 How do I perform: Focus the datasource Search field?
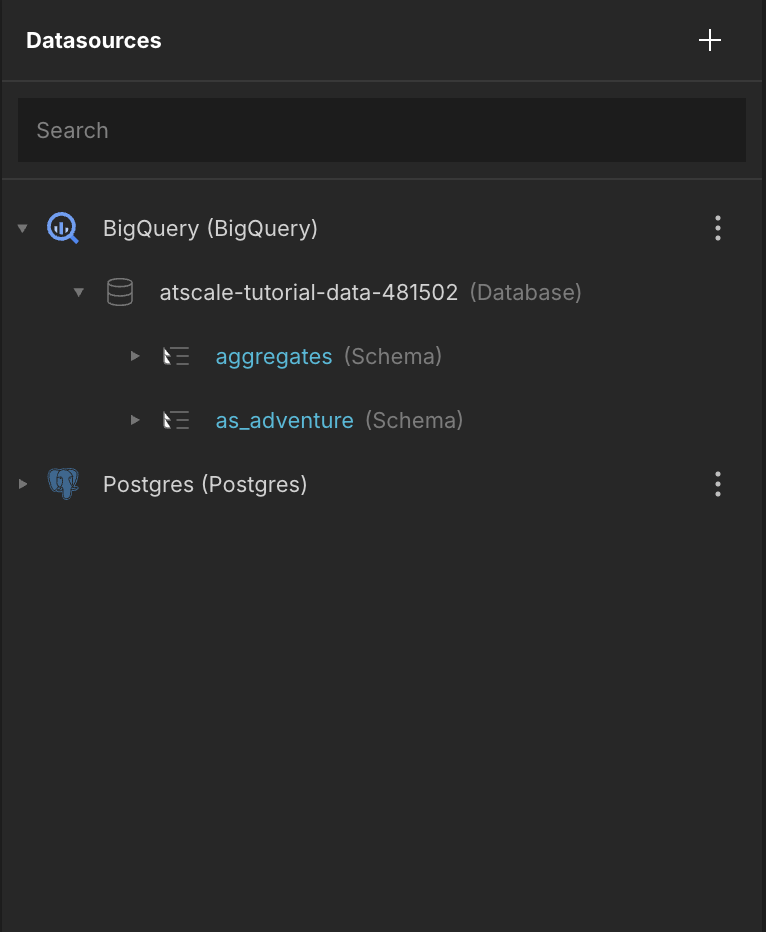point(382,130)
